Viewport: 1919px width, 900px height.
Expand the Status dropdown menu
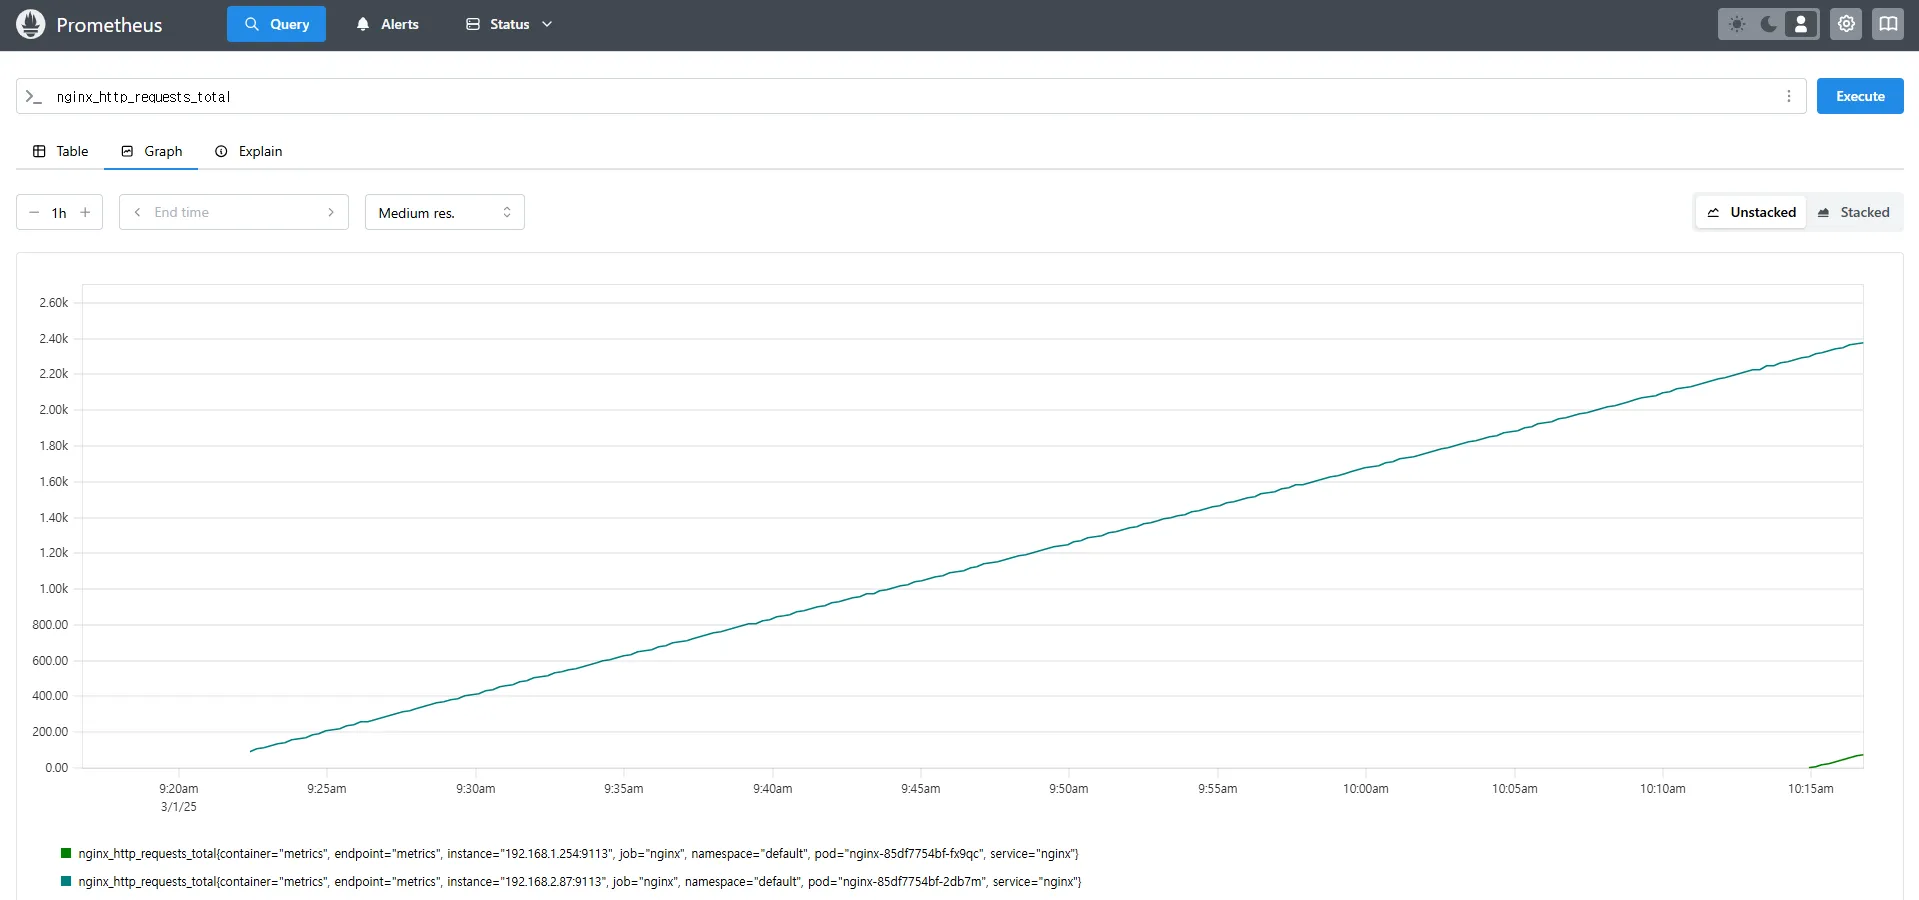[x=509, y=24]
